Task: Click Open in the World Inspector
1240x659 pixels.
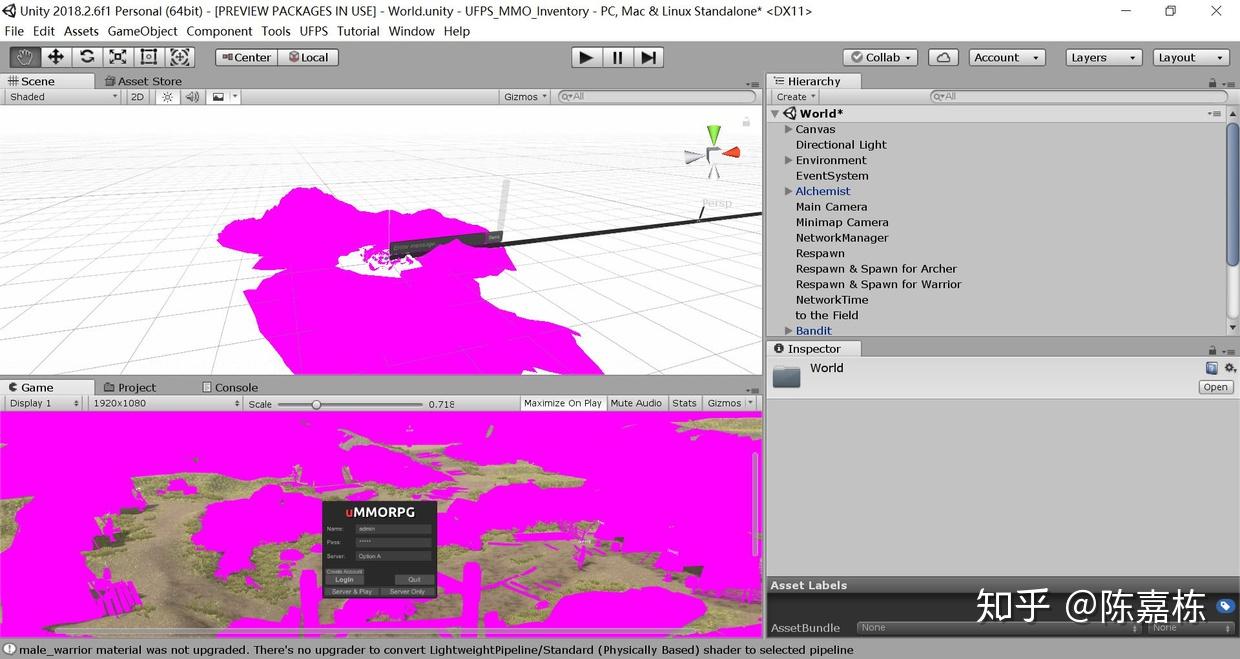Action: (1214, 387)
